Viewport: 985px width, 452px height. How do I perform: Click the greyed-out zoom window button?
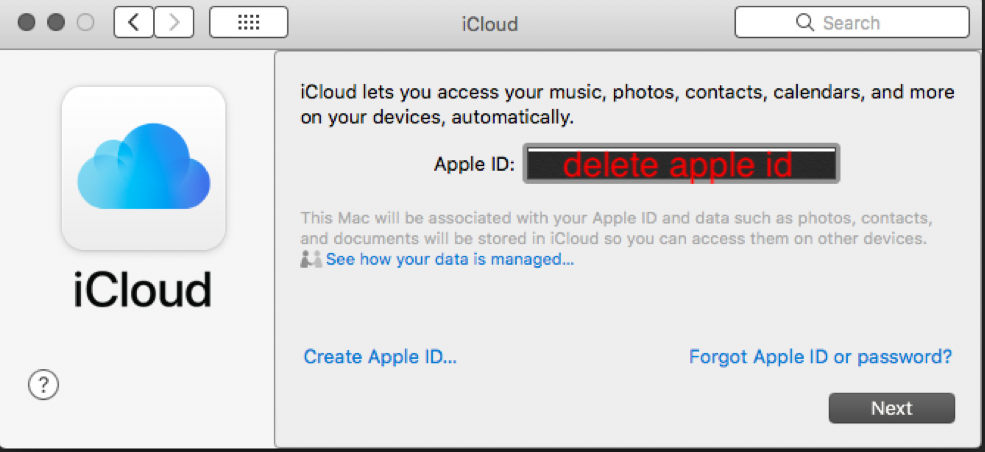[87, 22]
